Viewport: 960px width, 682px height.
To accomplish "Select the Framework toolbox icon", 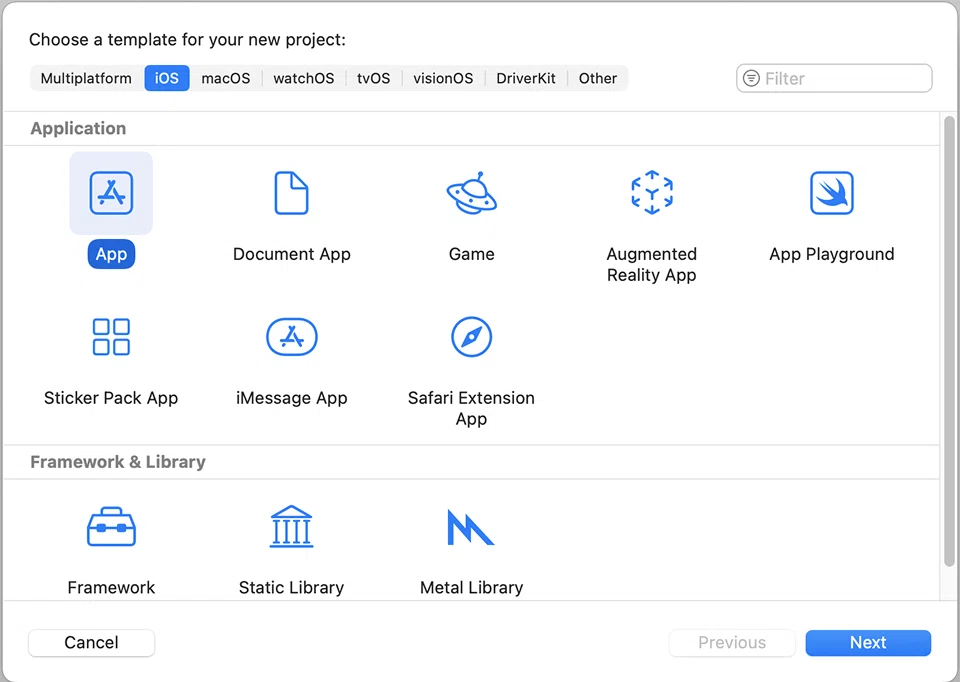I will point(111,526).
